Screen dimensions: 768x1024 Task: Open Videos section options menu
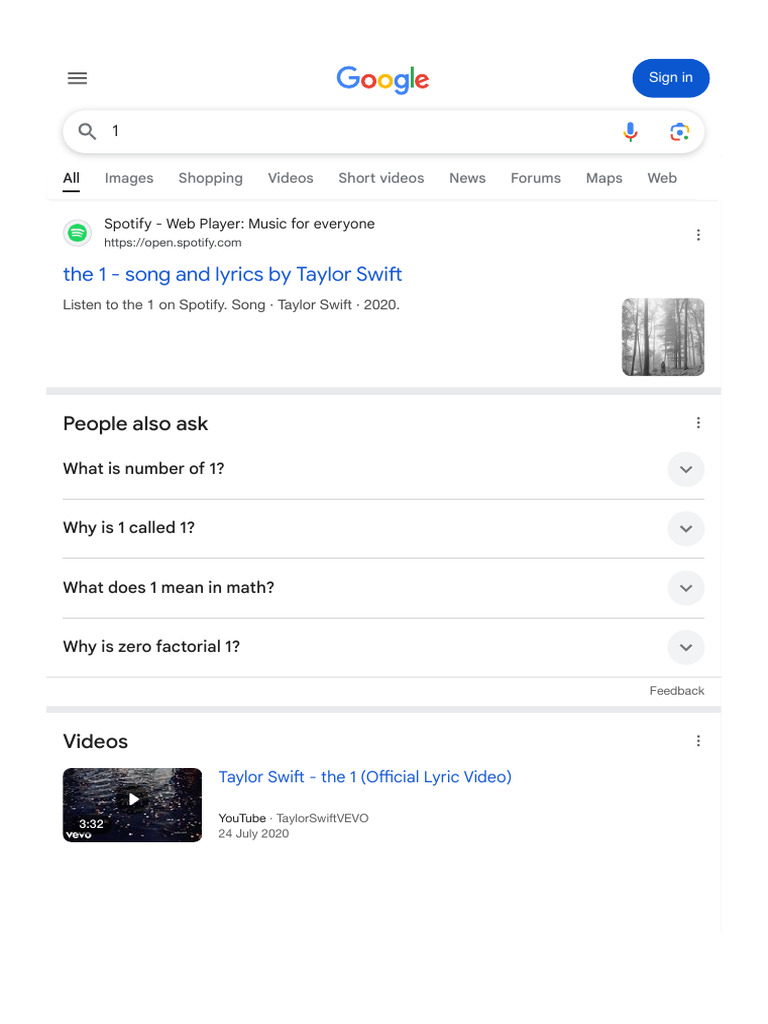click(x=698, y=741)
